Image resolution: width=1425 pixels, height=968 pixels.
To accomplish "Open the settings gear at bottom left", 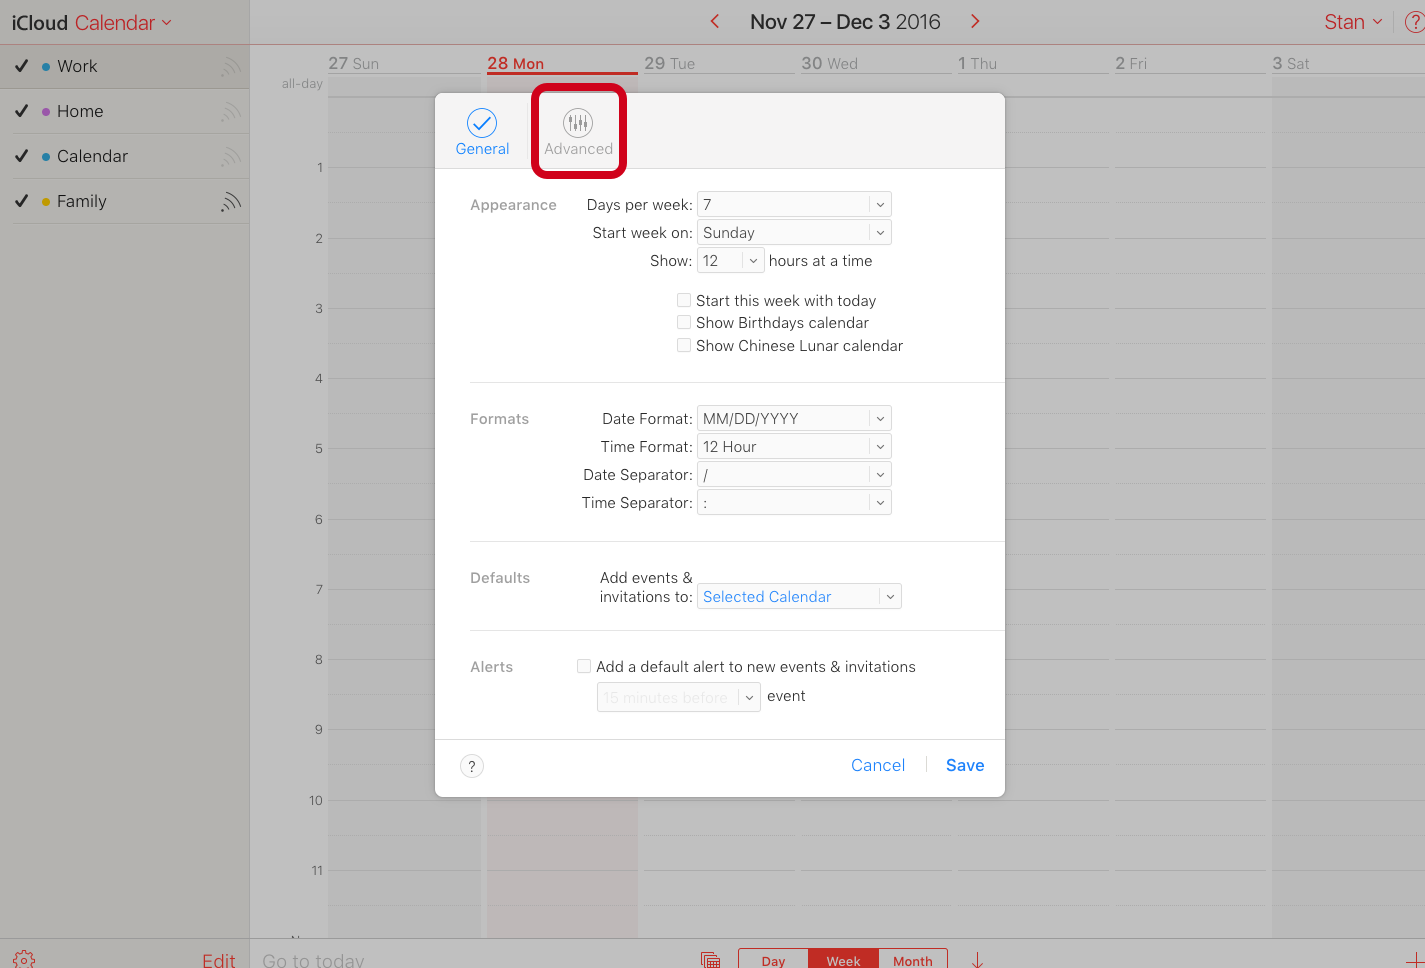I will point(22,957).
